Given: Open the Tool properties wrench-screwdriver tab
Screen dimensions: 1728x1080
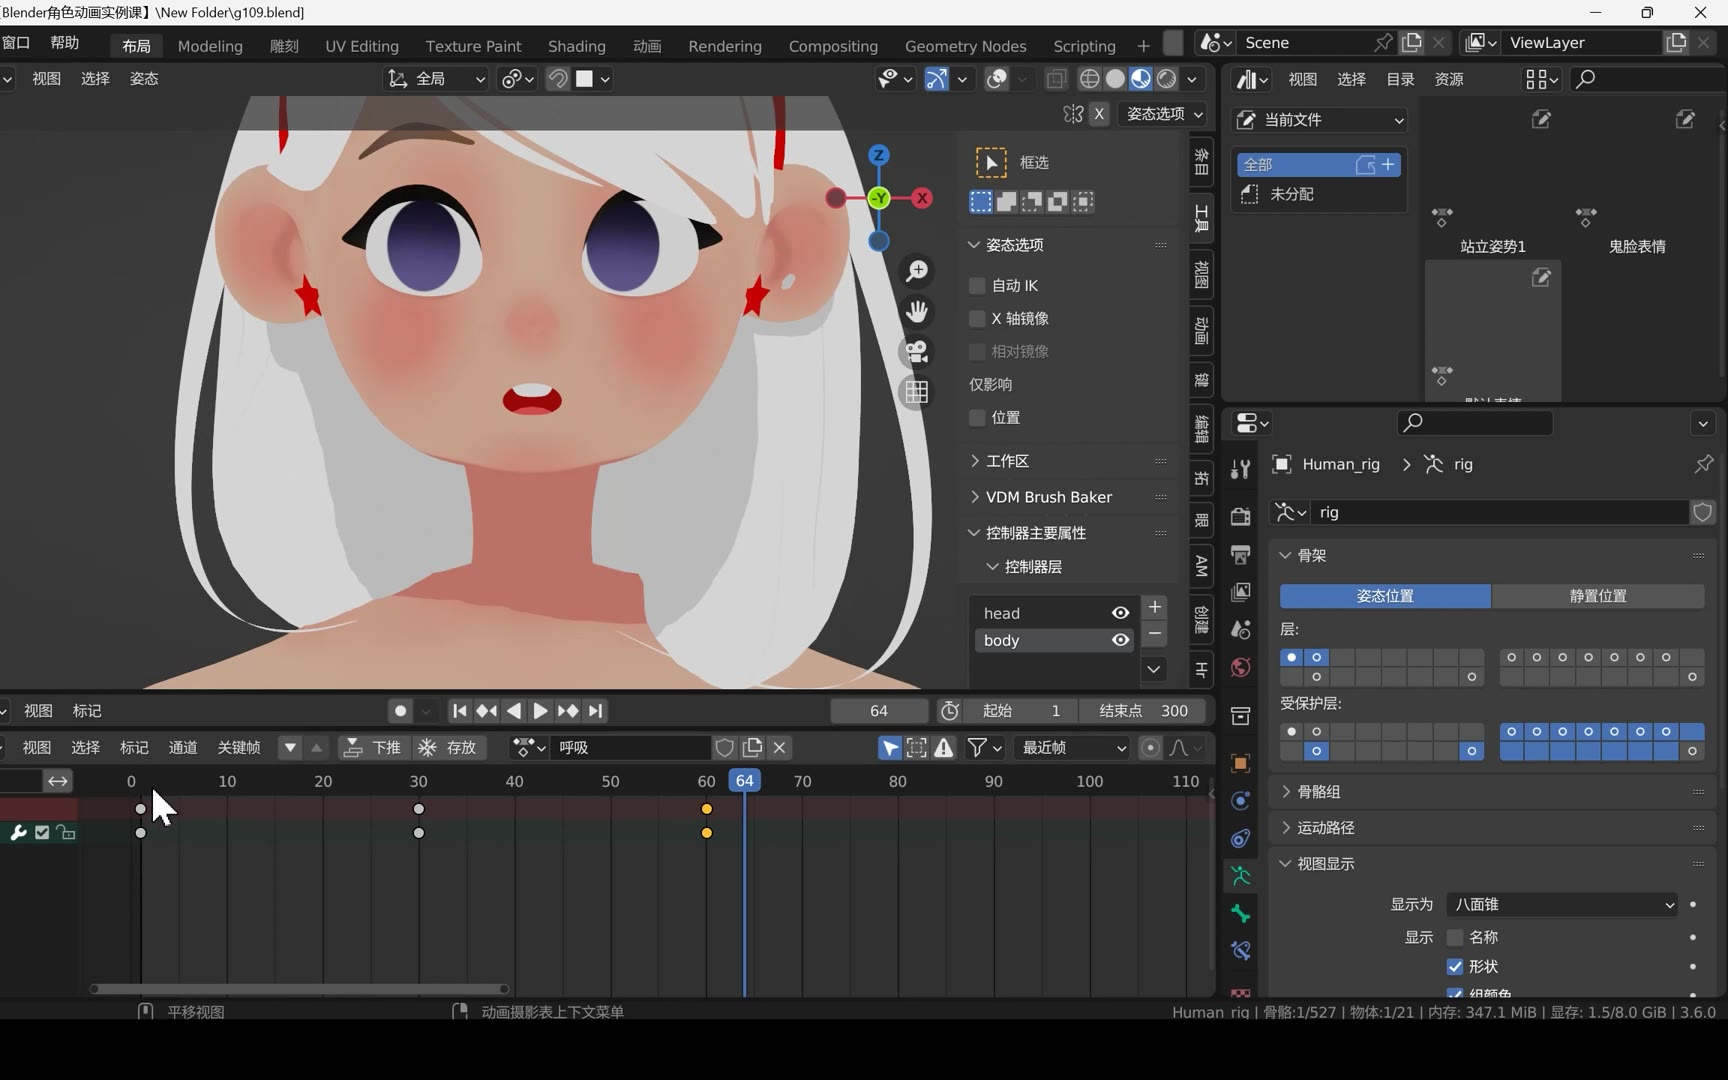Looking at the screenshot, I should coord(1240,469).
